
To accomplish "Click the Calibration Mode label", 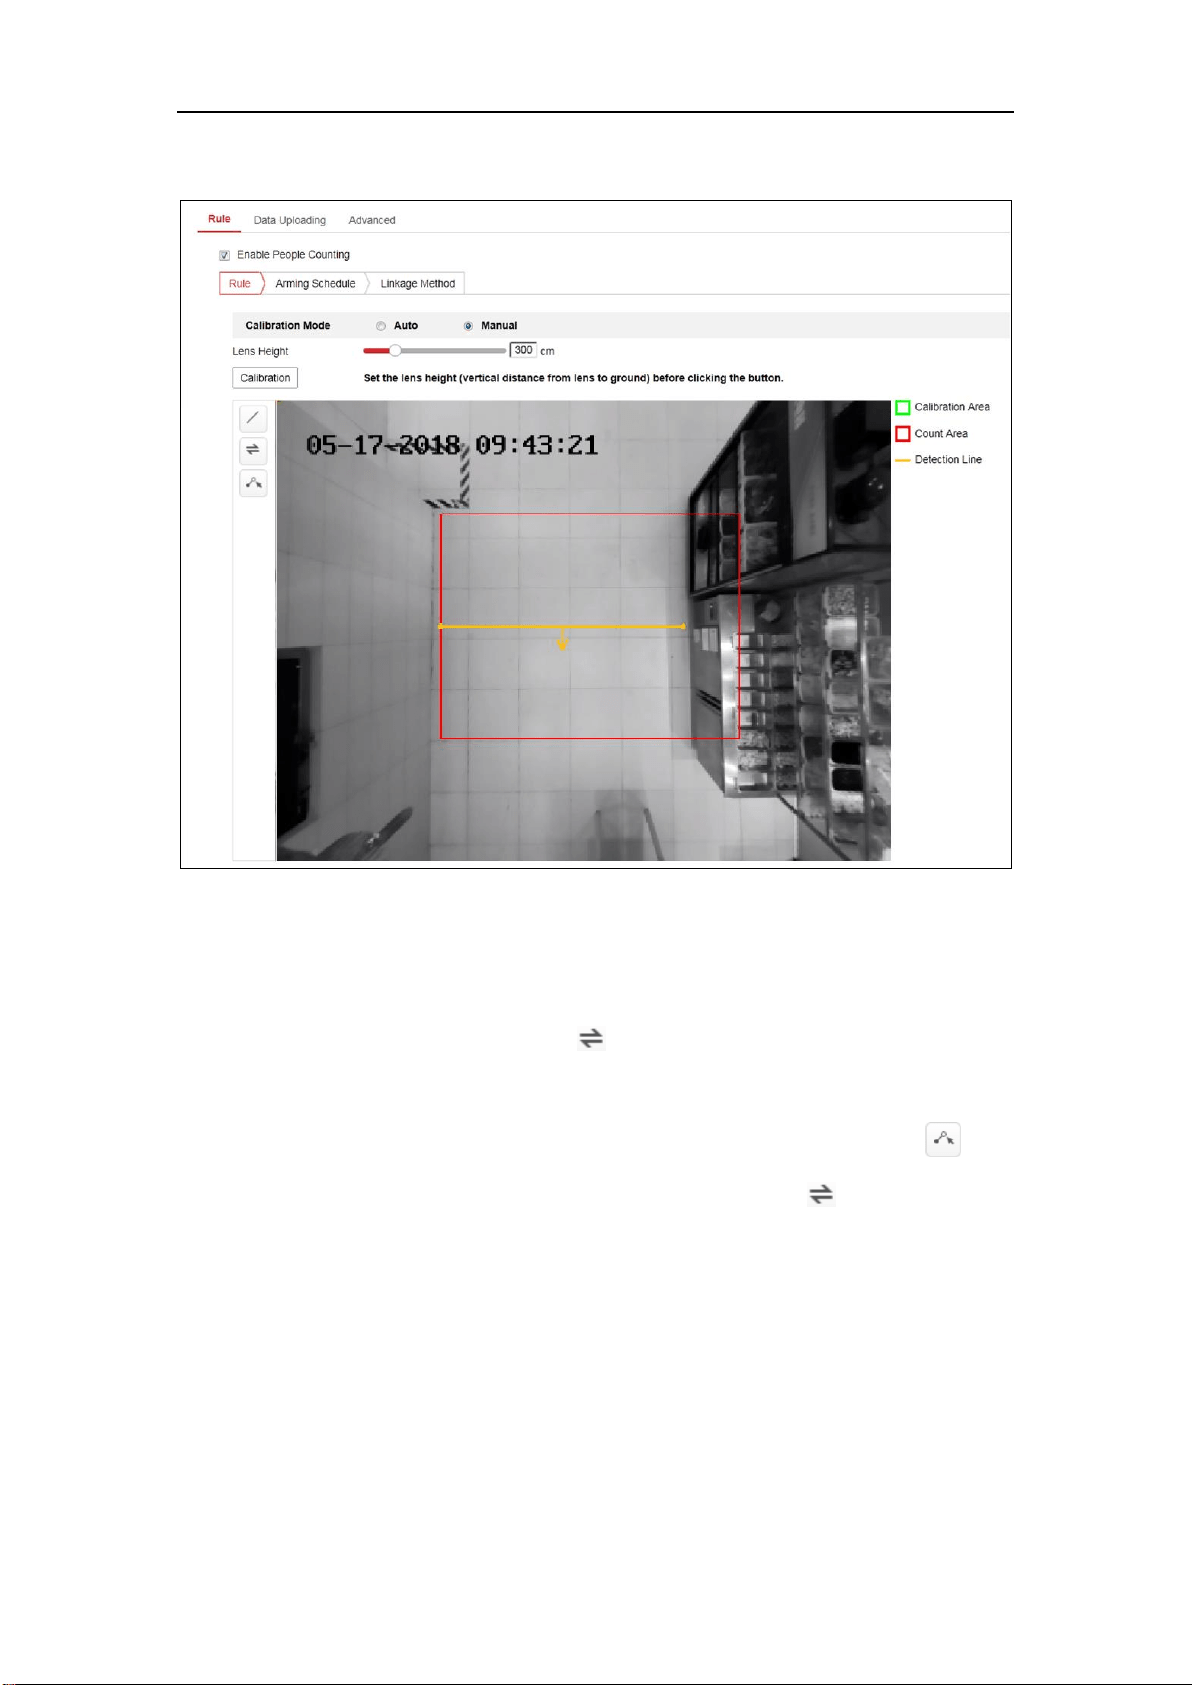I will click(288, 326).
